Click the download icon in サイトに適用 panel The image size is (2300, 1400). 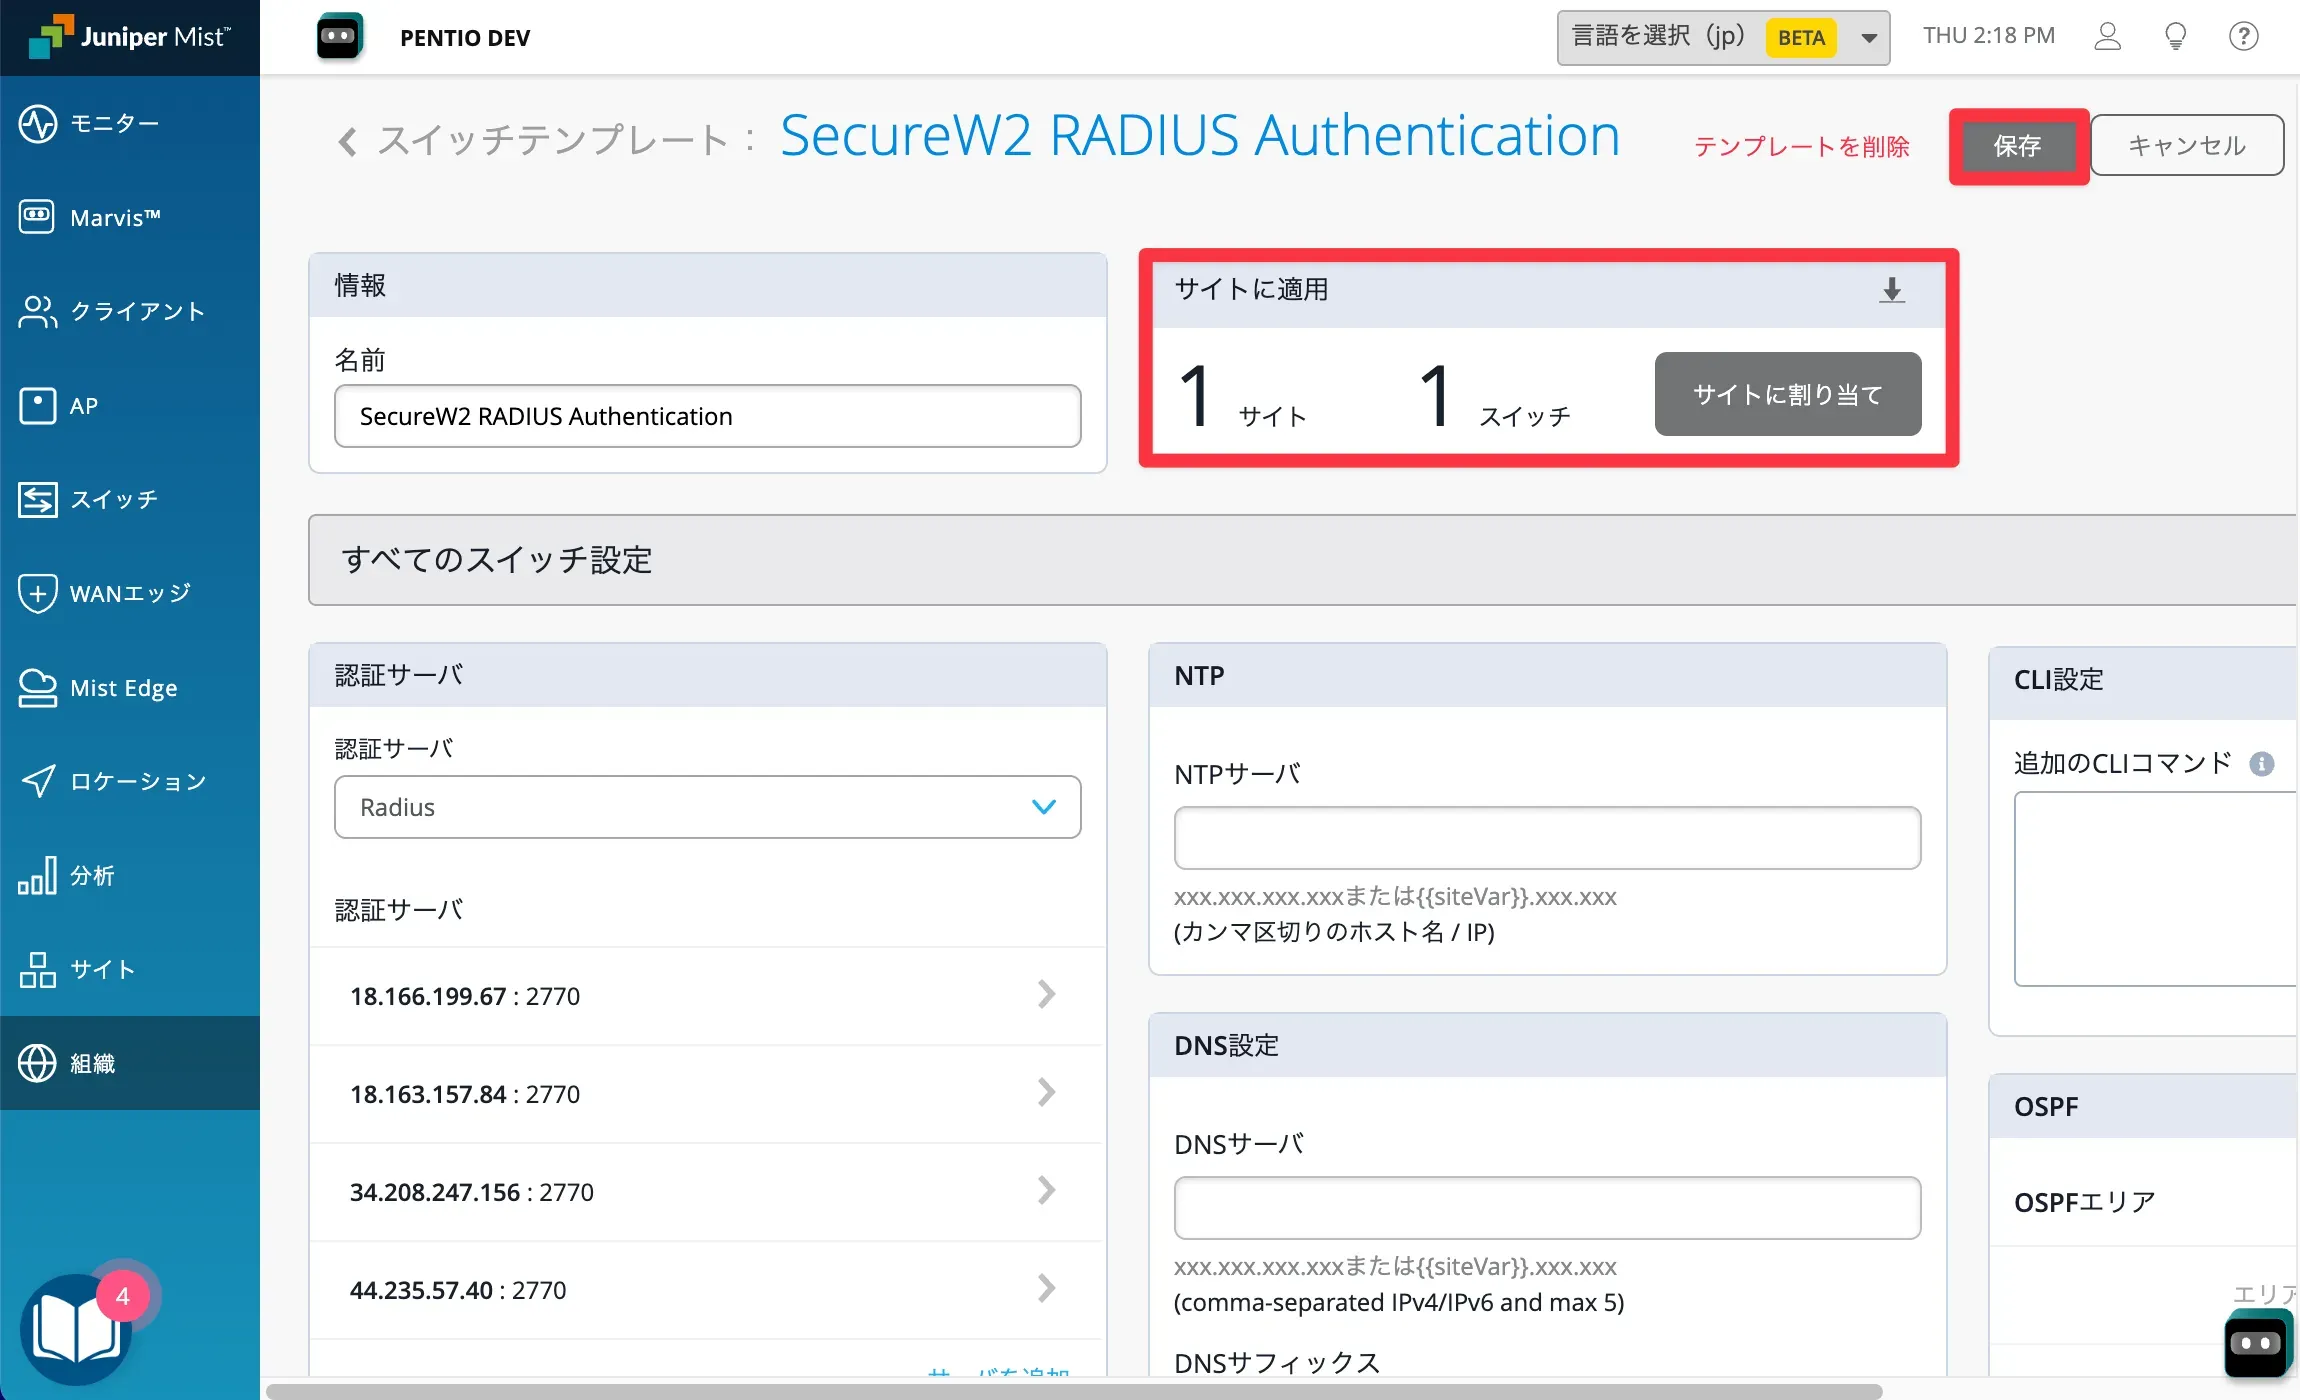coord(1891,290)
